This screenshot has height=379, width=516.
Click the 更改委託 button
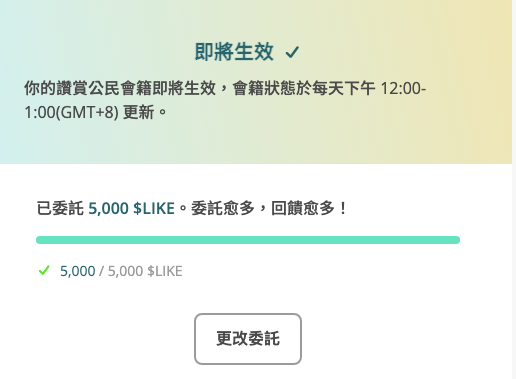[x=248, y=339]
